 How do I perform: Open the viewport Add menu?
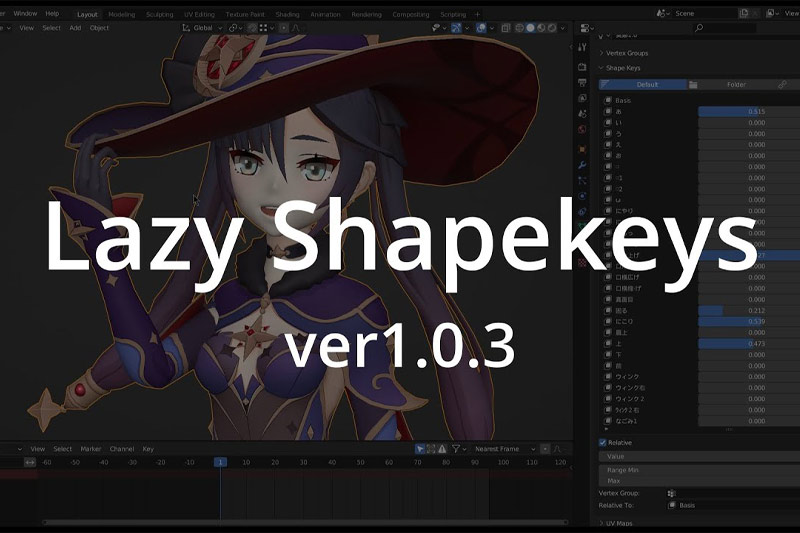tap(75, 28)
